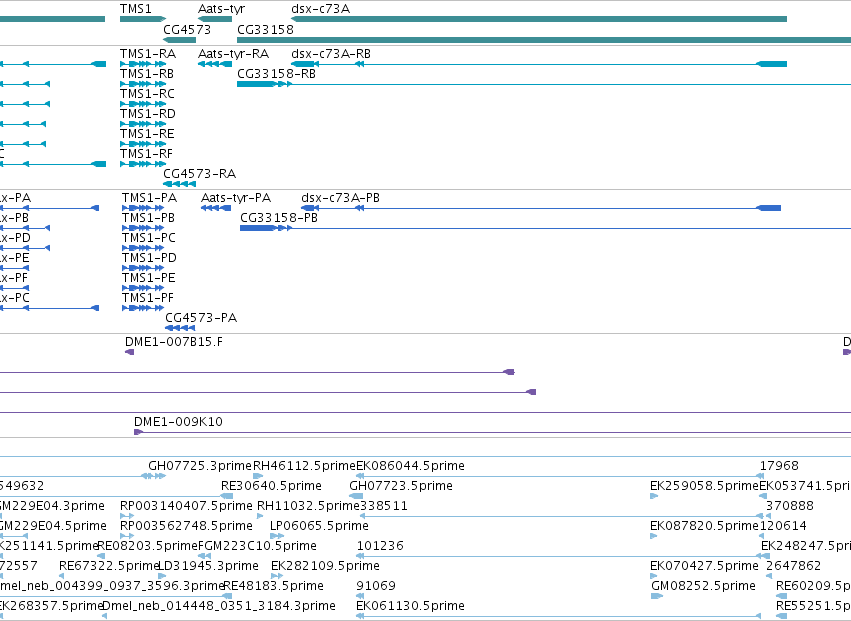Click EST EK259058.5prime

[704, 486]
